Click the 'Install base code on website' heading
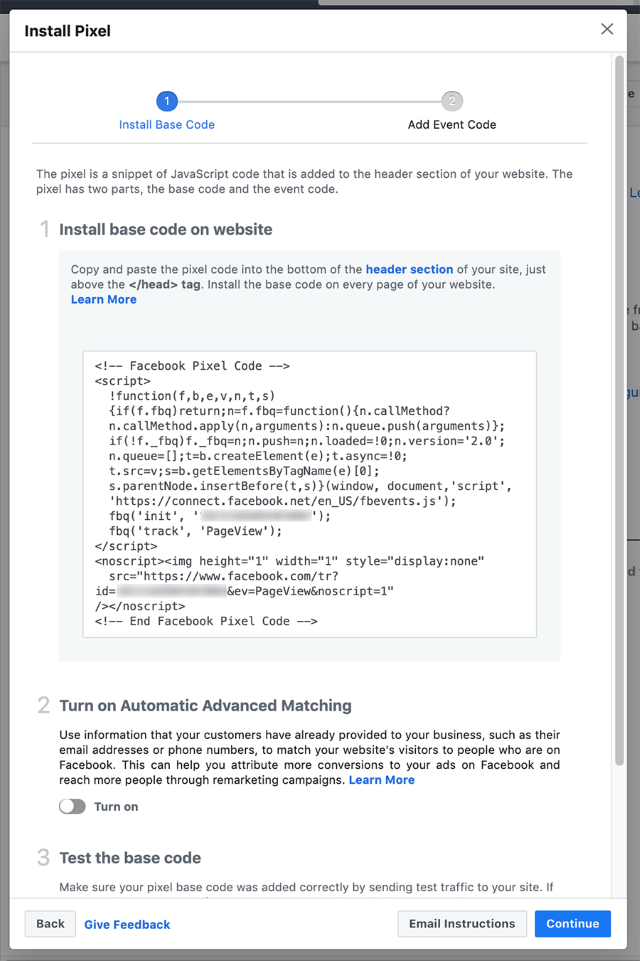This screenshot has width=640, height=961. click(166, 229)
